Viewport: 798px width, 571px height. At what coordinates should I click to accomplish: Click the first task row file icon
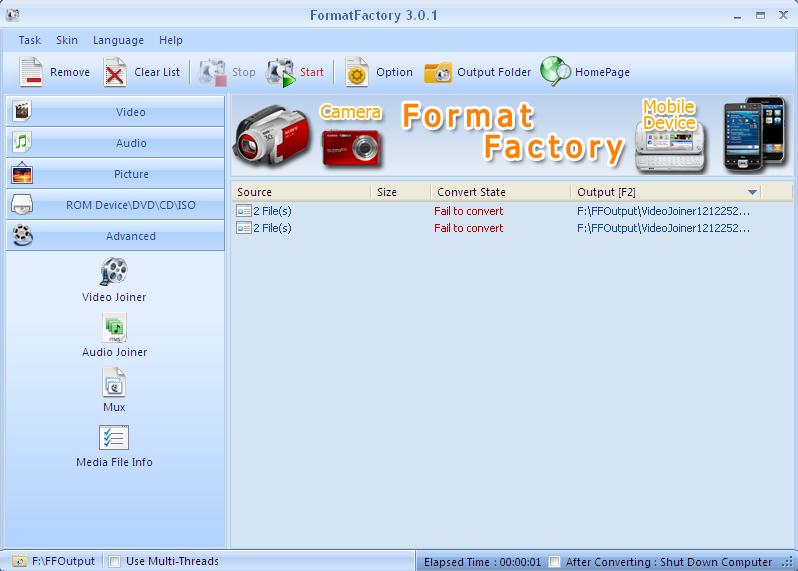[244, 211]
